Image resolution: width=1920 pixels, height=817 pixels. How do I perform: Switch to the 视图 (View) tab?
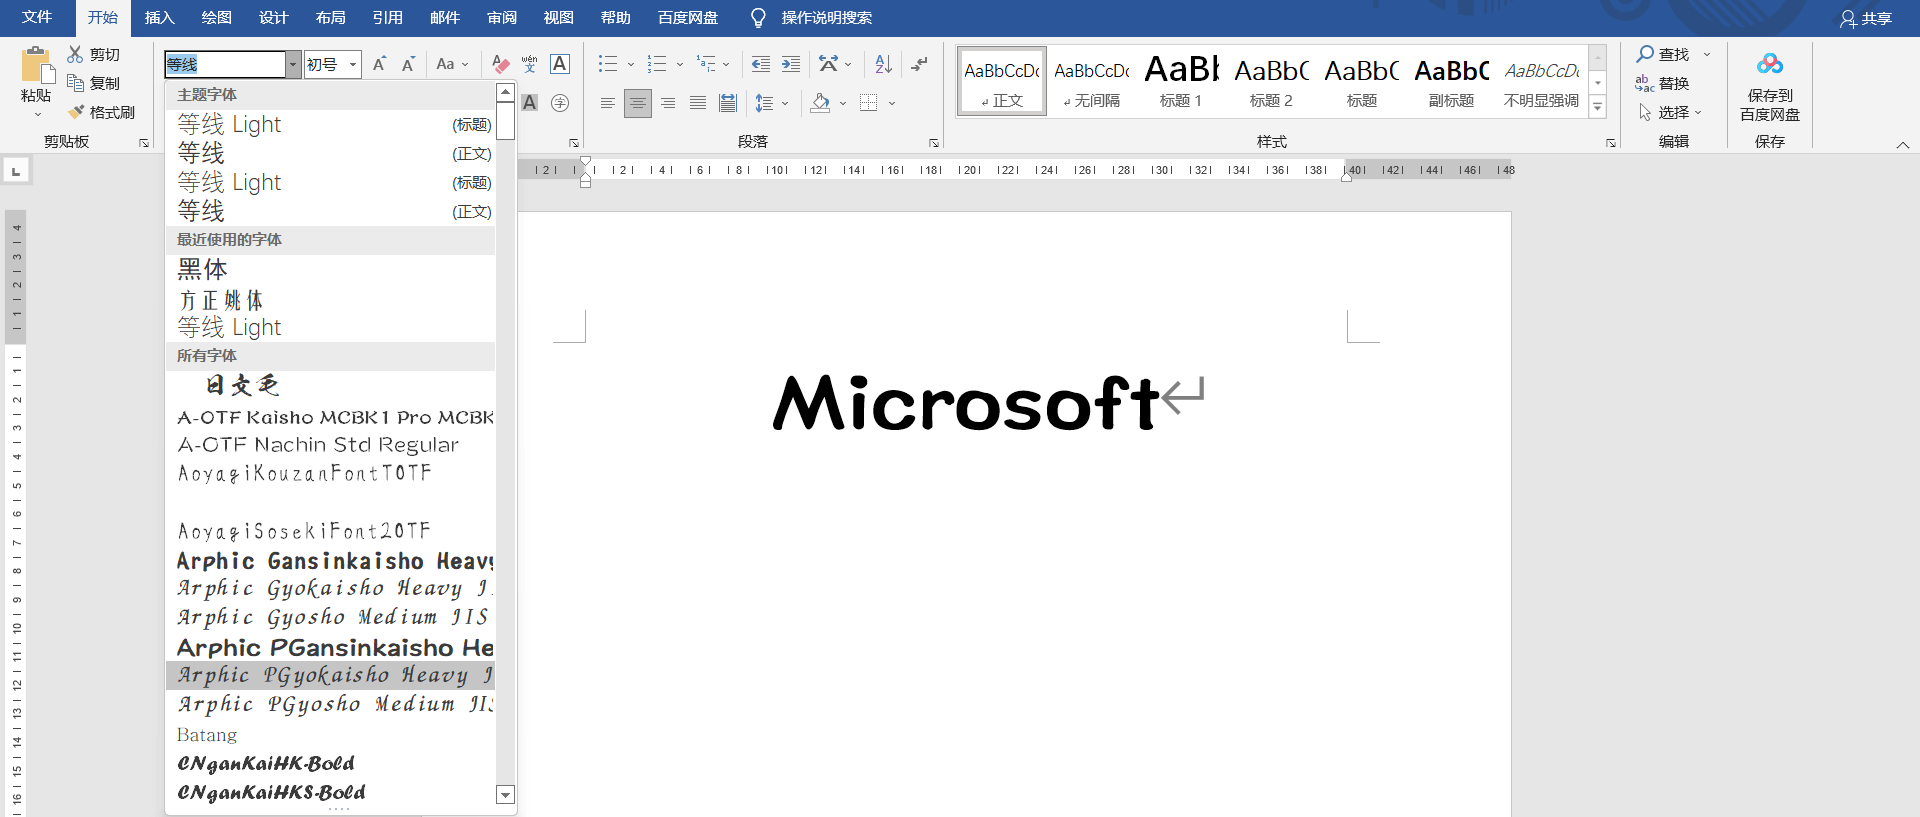tap(559, 17)
